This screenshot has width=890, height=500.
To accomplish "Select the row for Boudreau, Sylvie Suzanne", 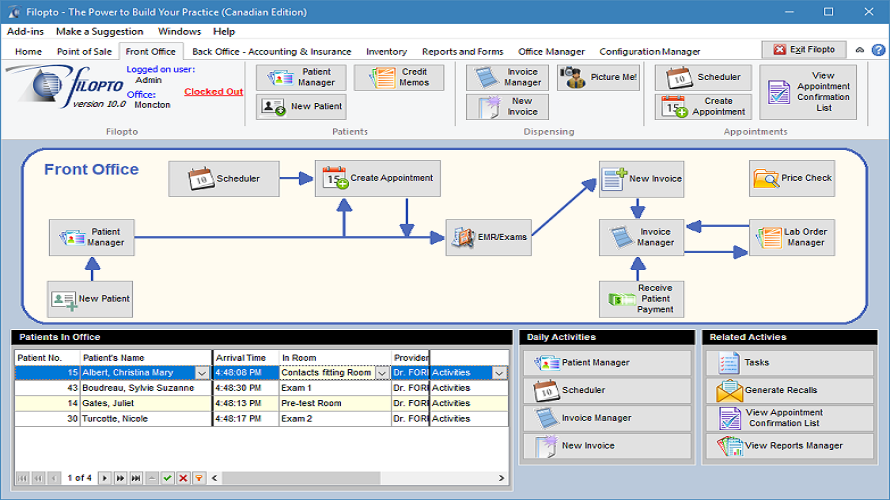I will pos(262,388).
